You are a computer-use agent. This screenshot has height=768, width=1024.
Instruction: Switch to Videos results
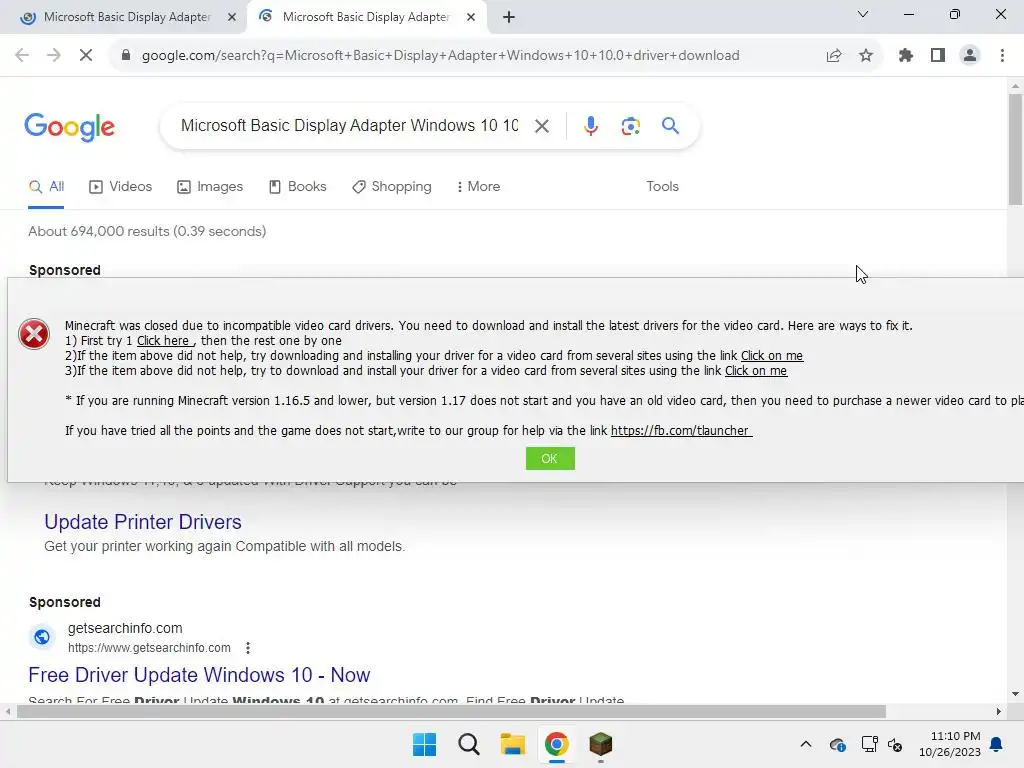121,187
